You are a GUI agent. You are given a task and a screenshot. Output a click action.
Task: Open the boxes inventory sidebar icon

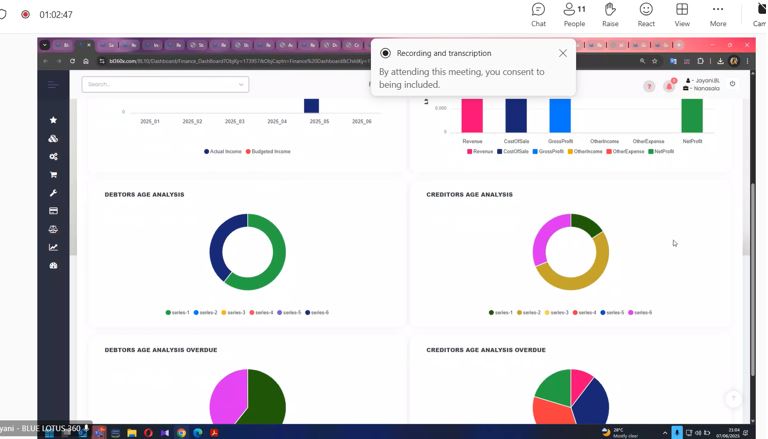[x=53, y=139]
